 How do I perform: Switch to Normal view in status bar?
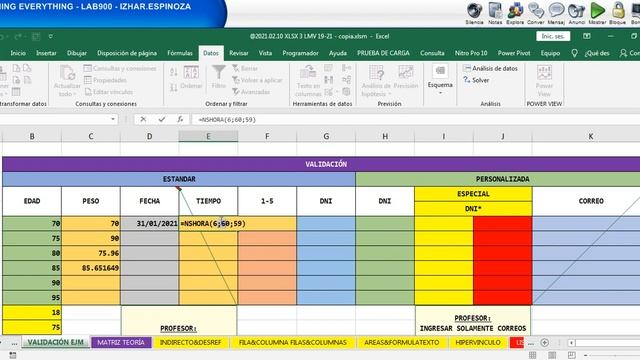532,355
